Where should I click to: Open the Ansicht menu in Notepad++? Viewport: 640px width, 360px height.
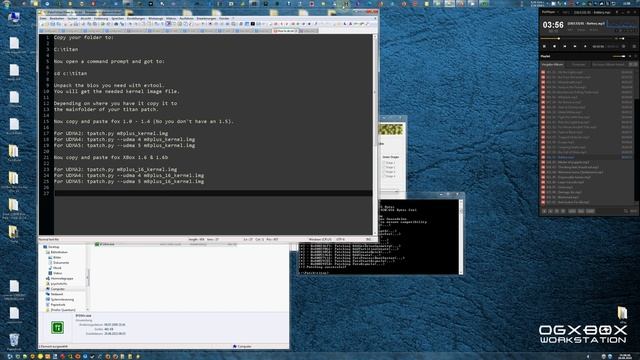[86, 18]
